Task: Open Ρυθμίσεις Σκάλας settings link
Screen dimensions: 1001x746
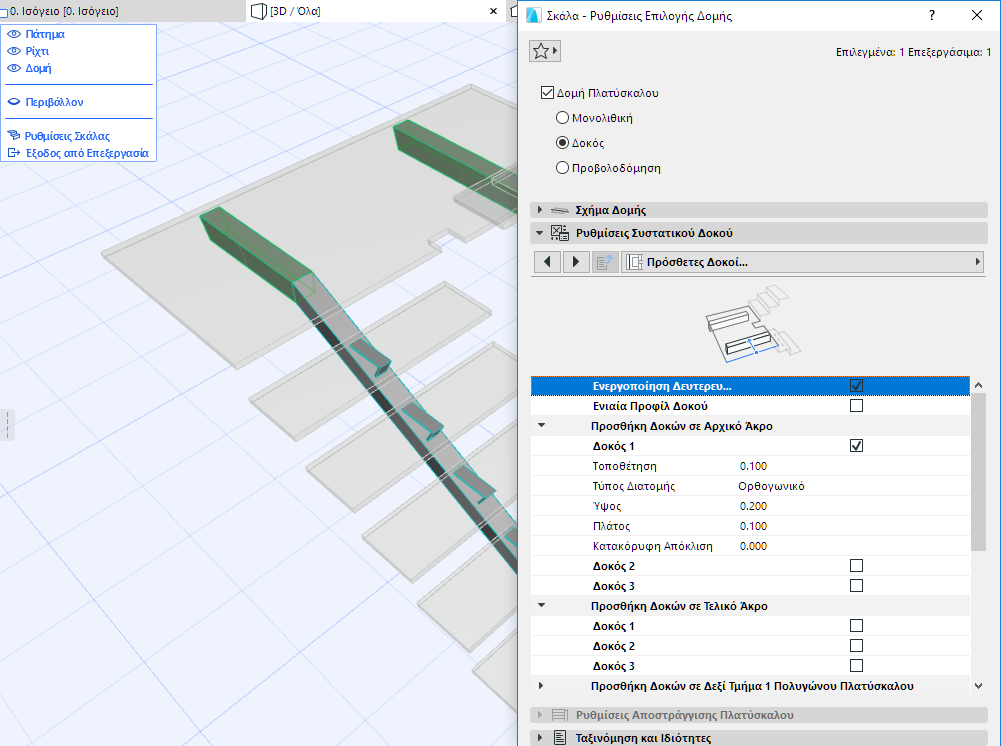Action: [66, 136]
